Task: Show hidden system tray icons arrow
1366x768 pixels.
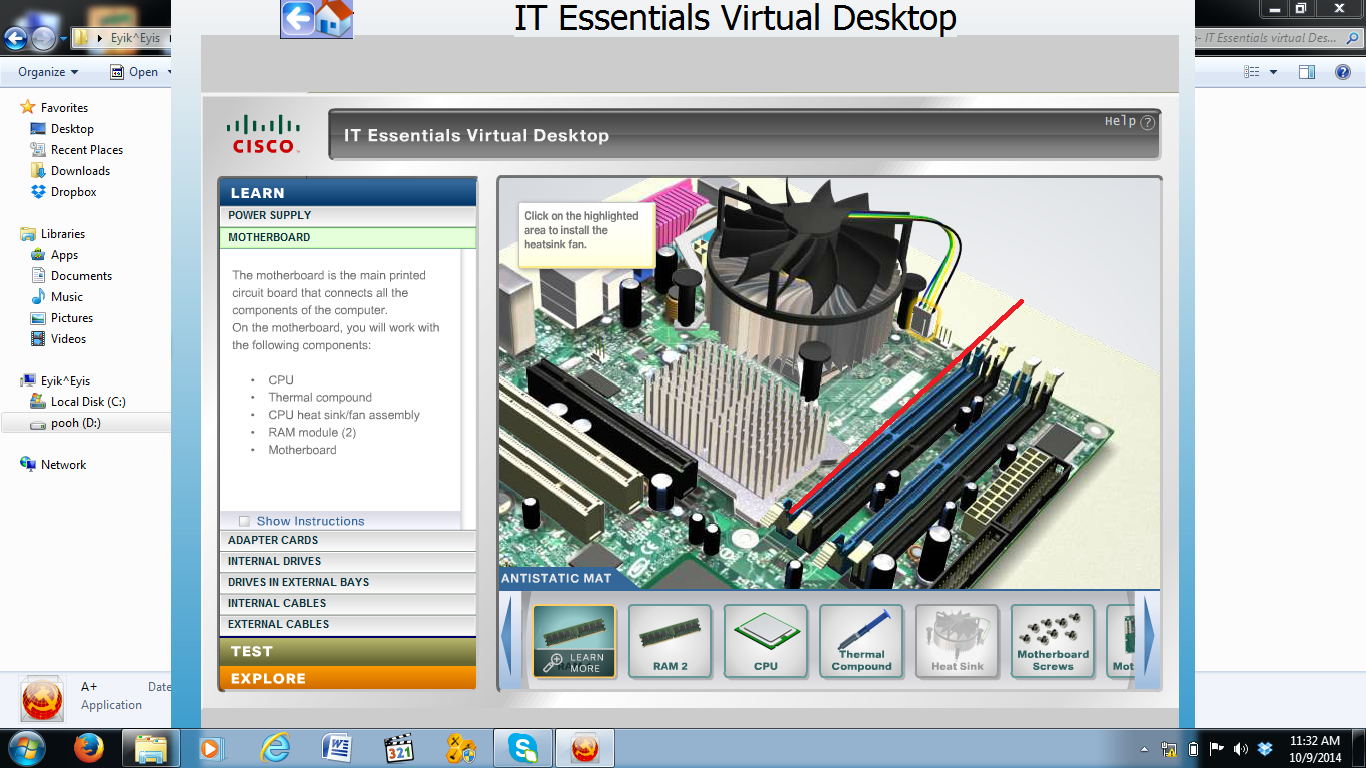Action: coord(1144,749)
